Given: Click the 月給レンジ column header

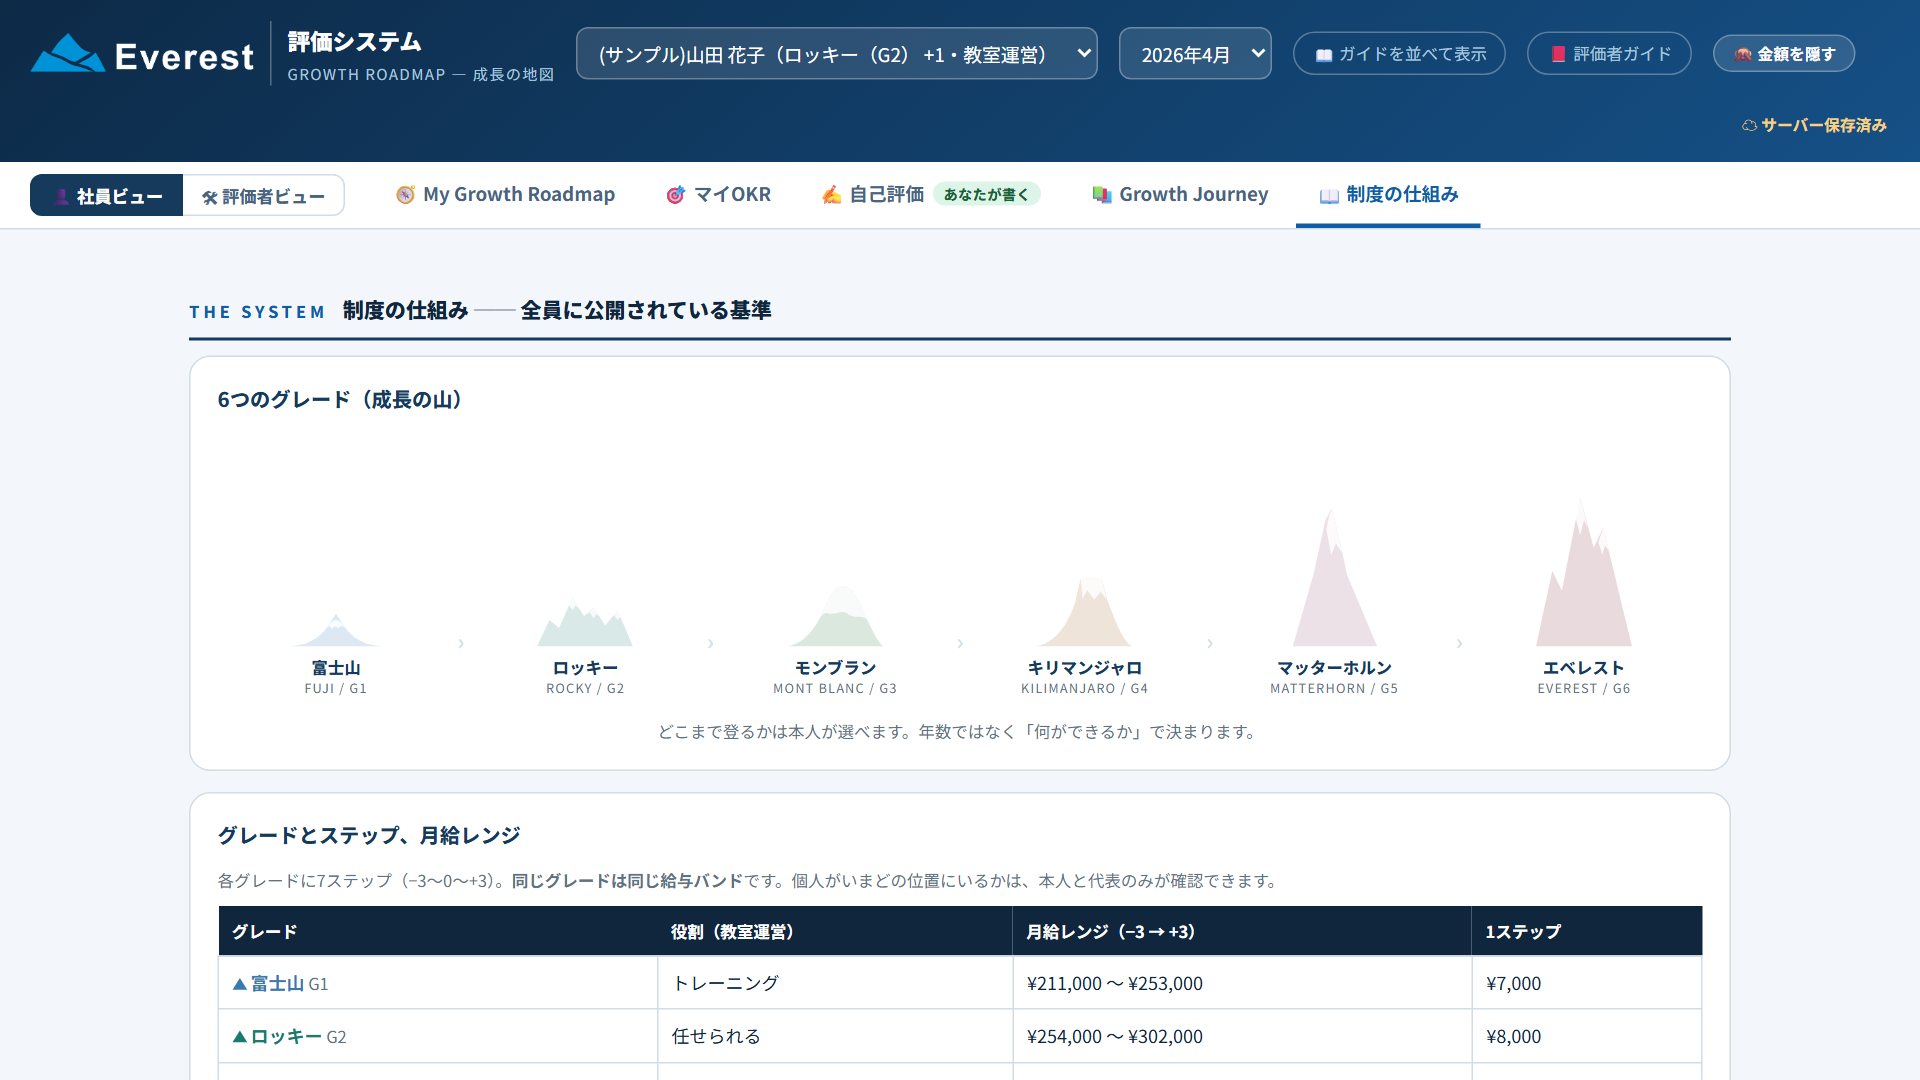Looking at the screenshot, I should [x=1242, y=931].
